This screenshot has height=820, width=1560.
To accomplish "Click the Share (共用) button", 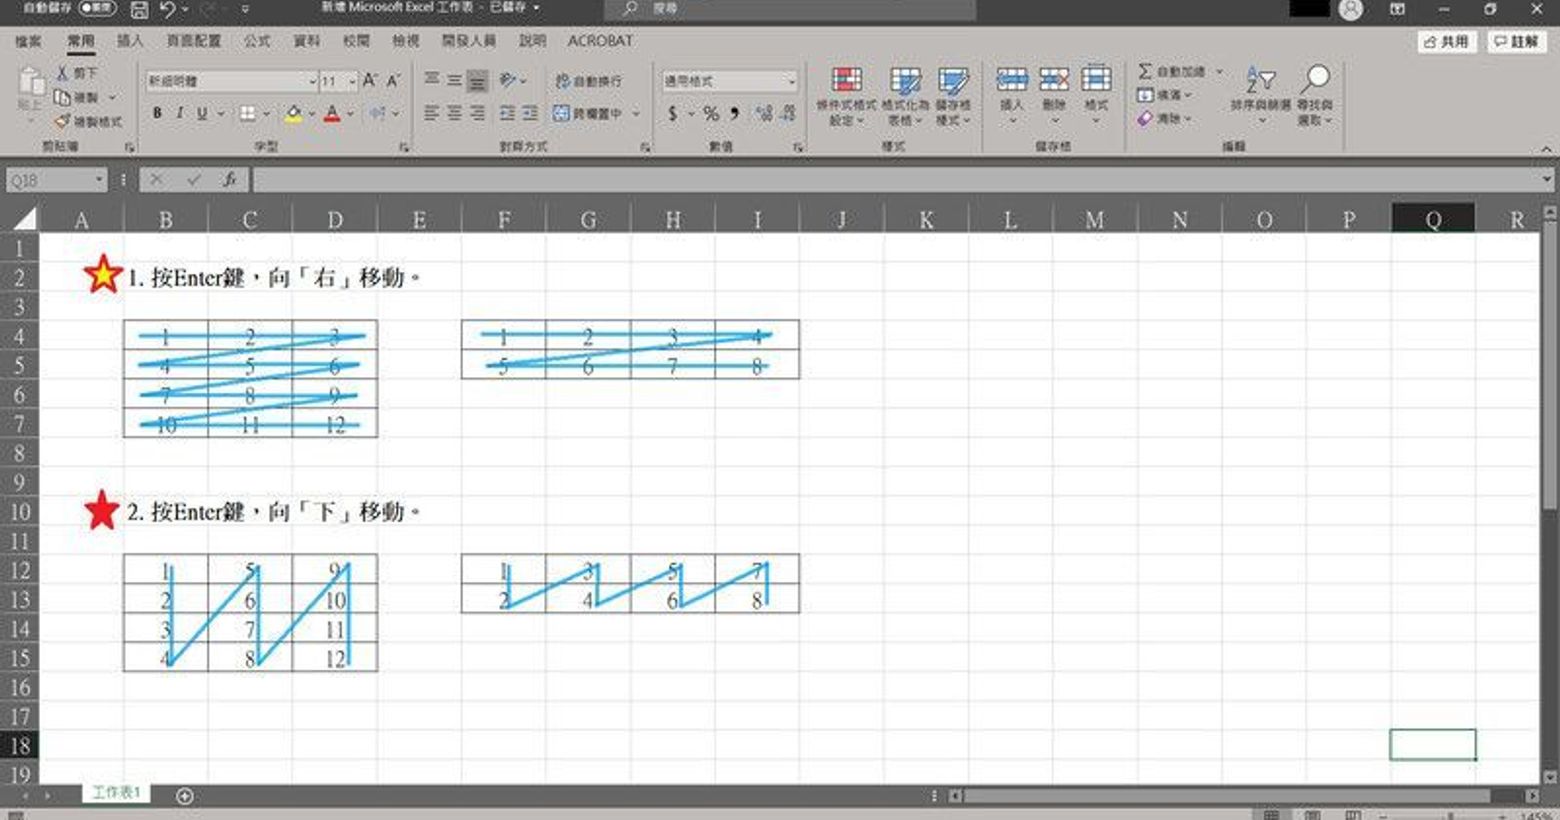I will coord(1446,41).
